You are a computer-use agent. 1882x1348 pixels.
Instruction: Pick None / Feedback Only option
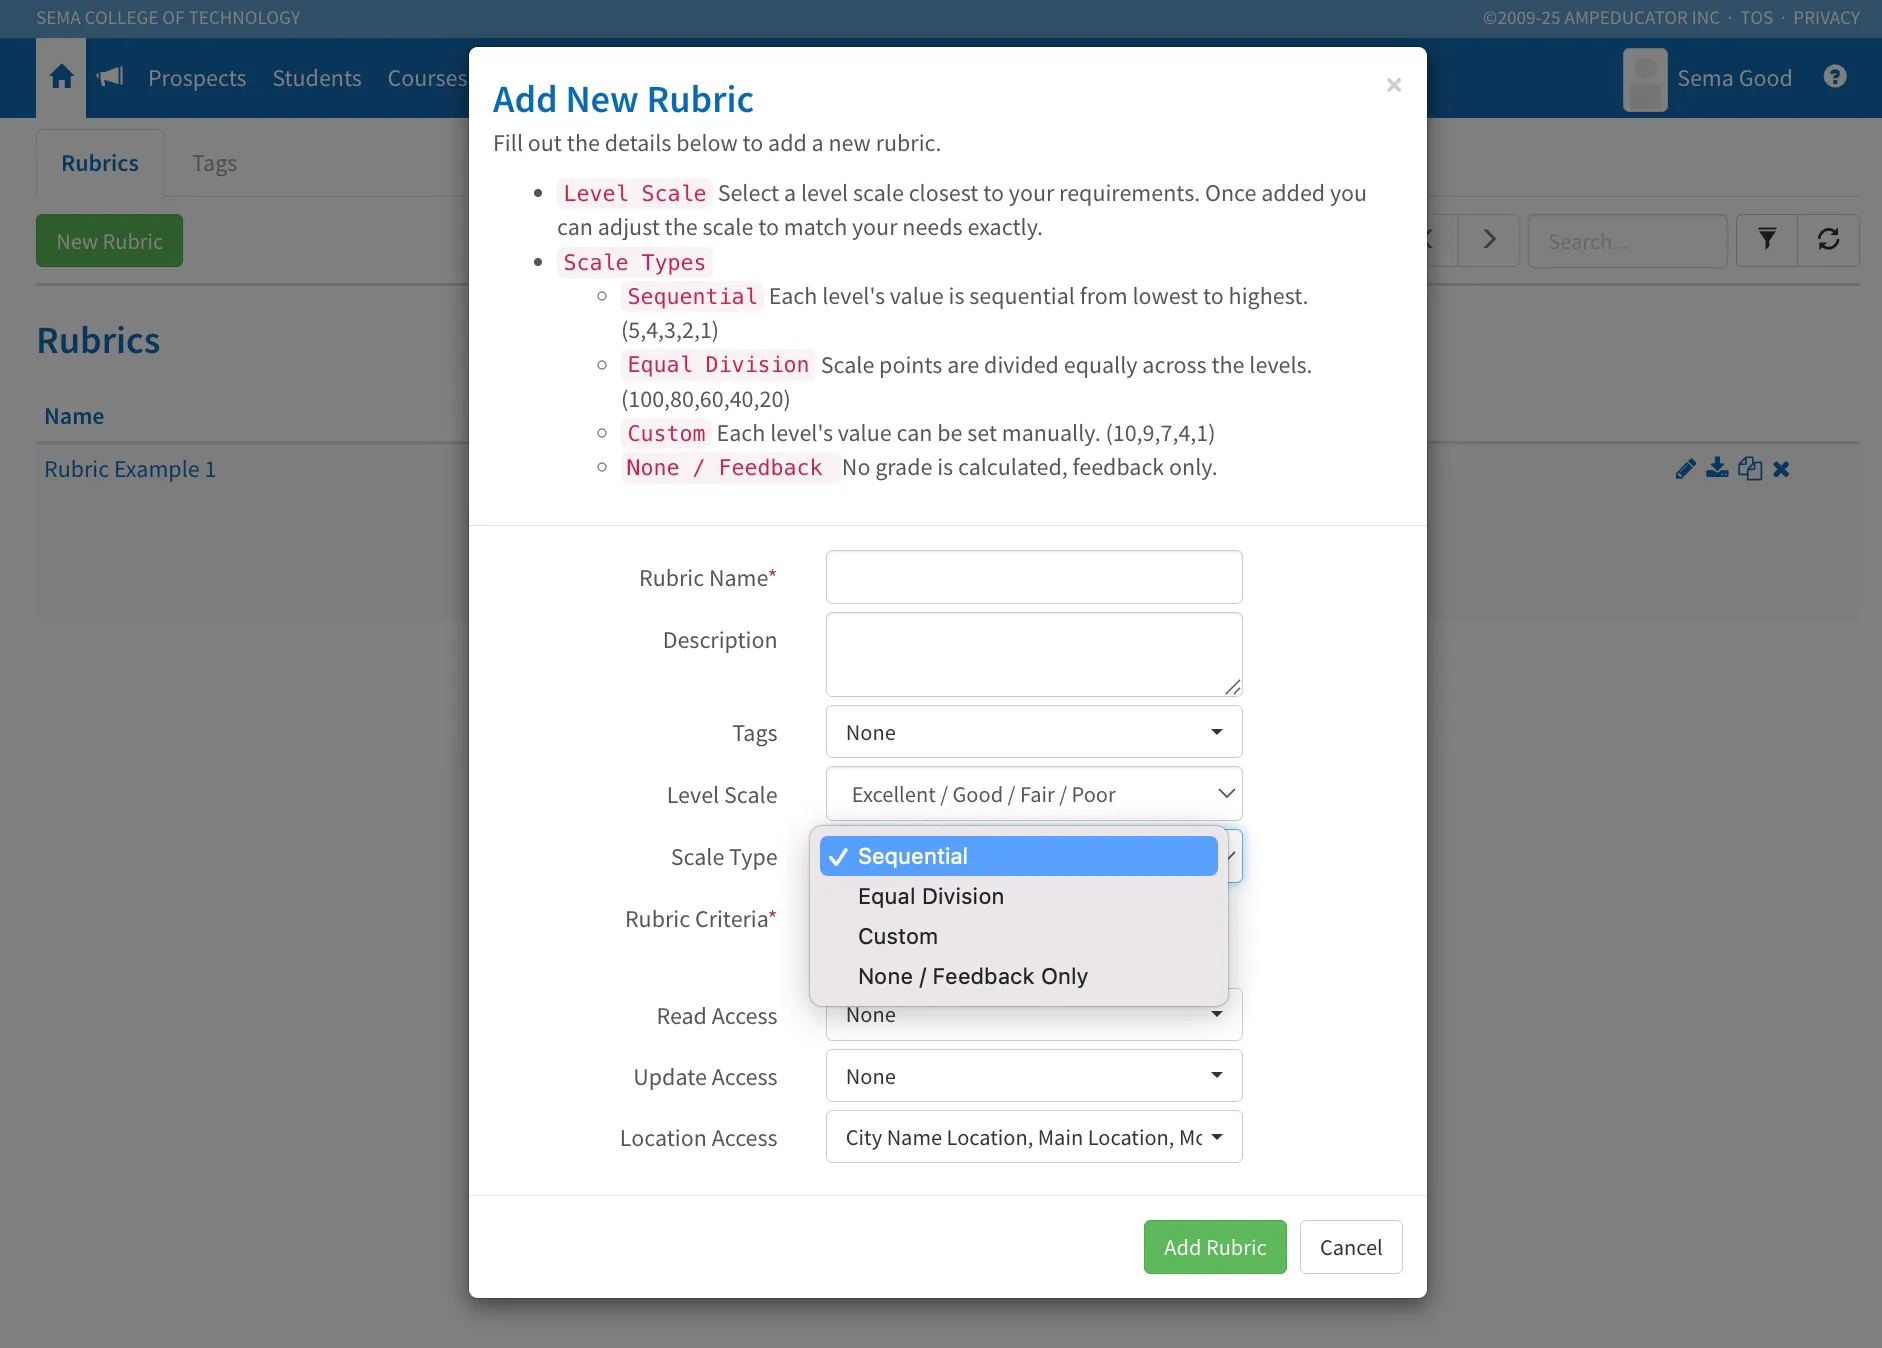tap(1019, 976)
